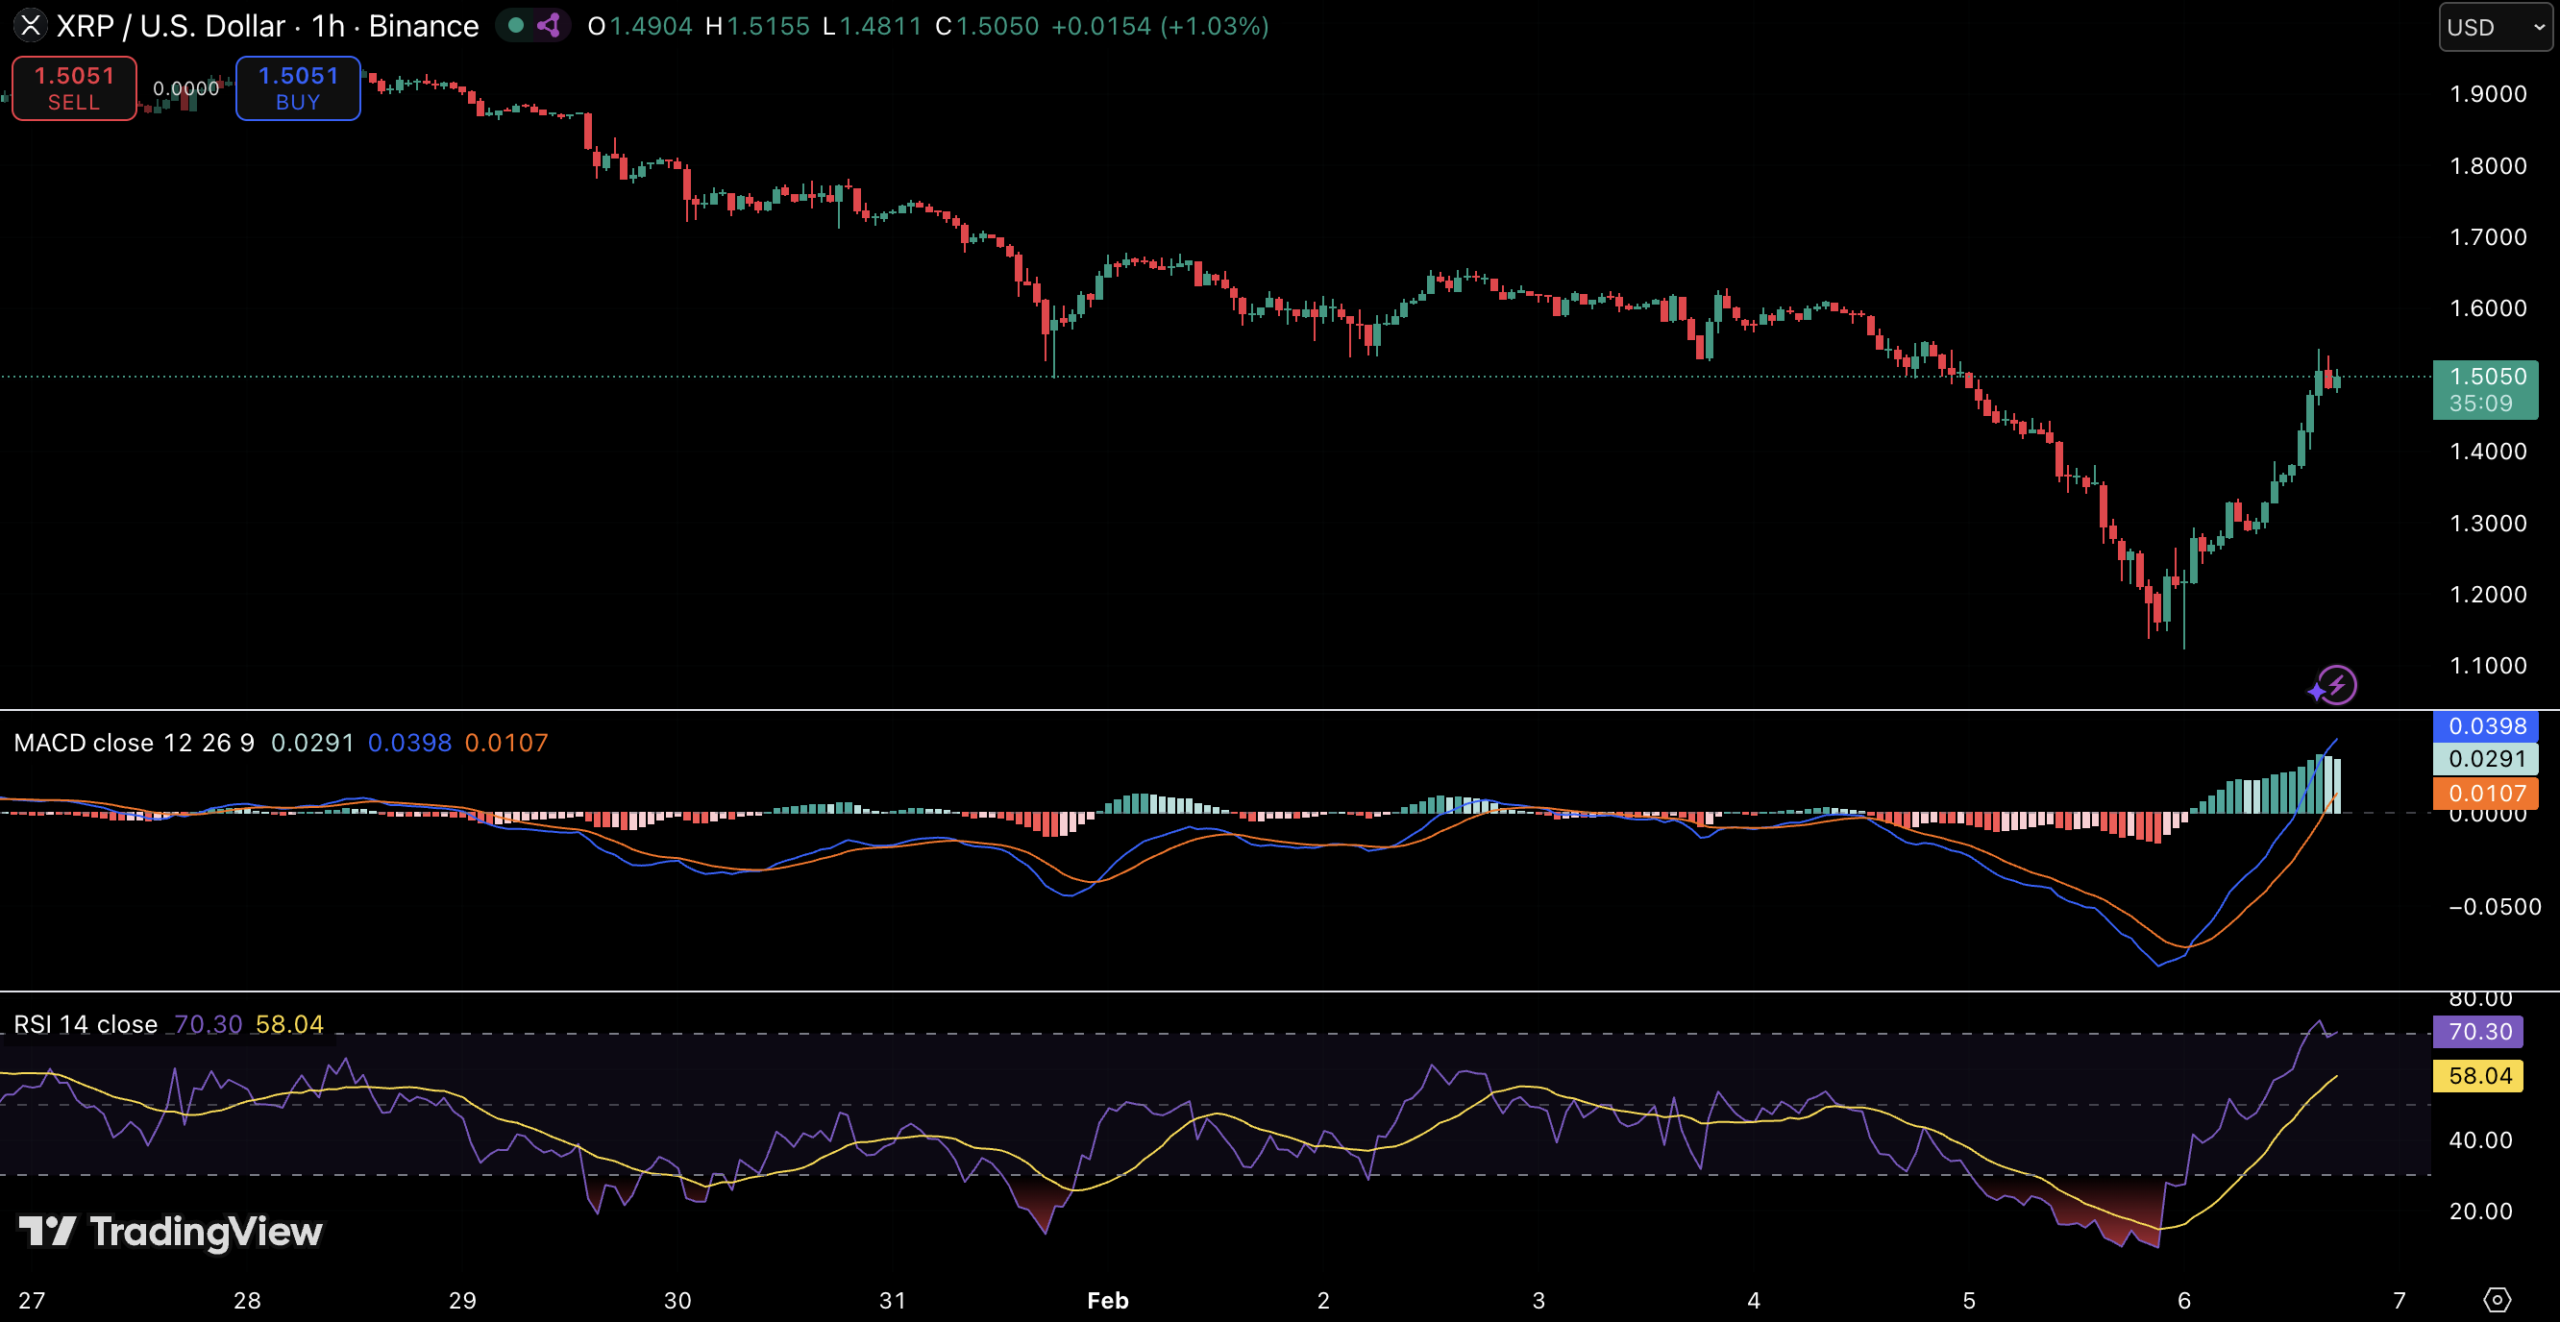The image size is (2560, 1322).
Task: Click the 0.0000 spread value between buttons
Action: click(x=186, y=89)
